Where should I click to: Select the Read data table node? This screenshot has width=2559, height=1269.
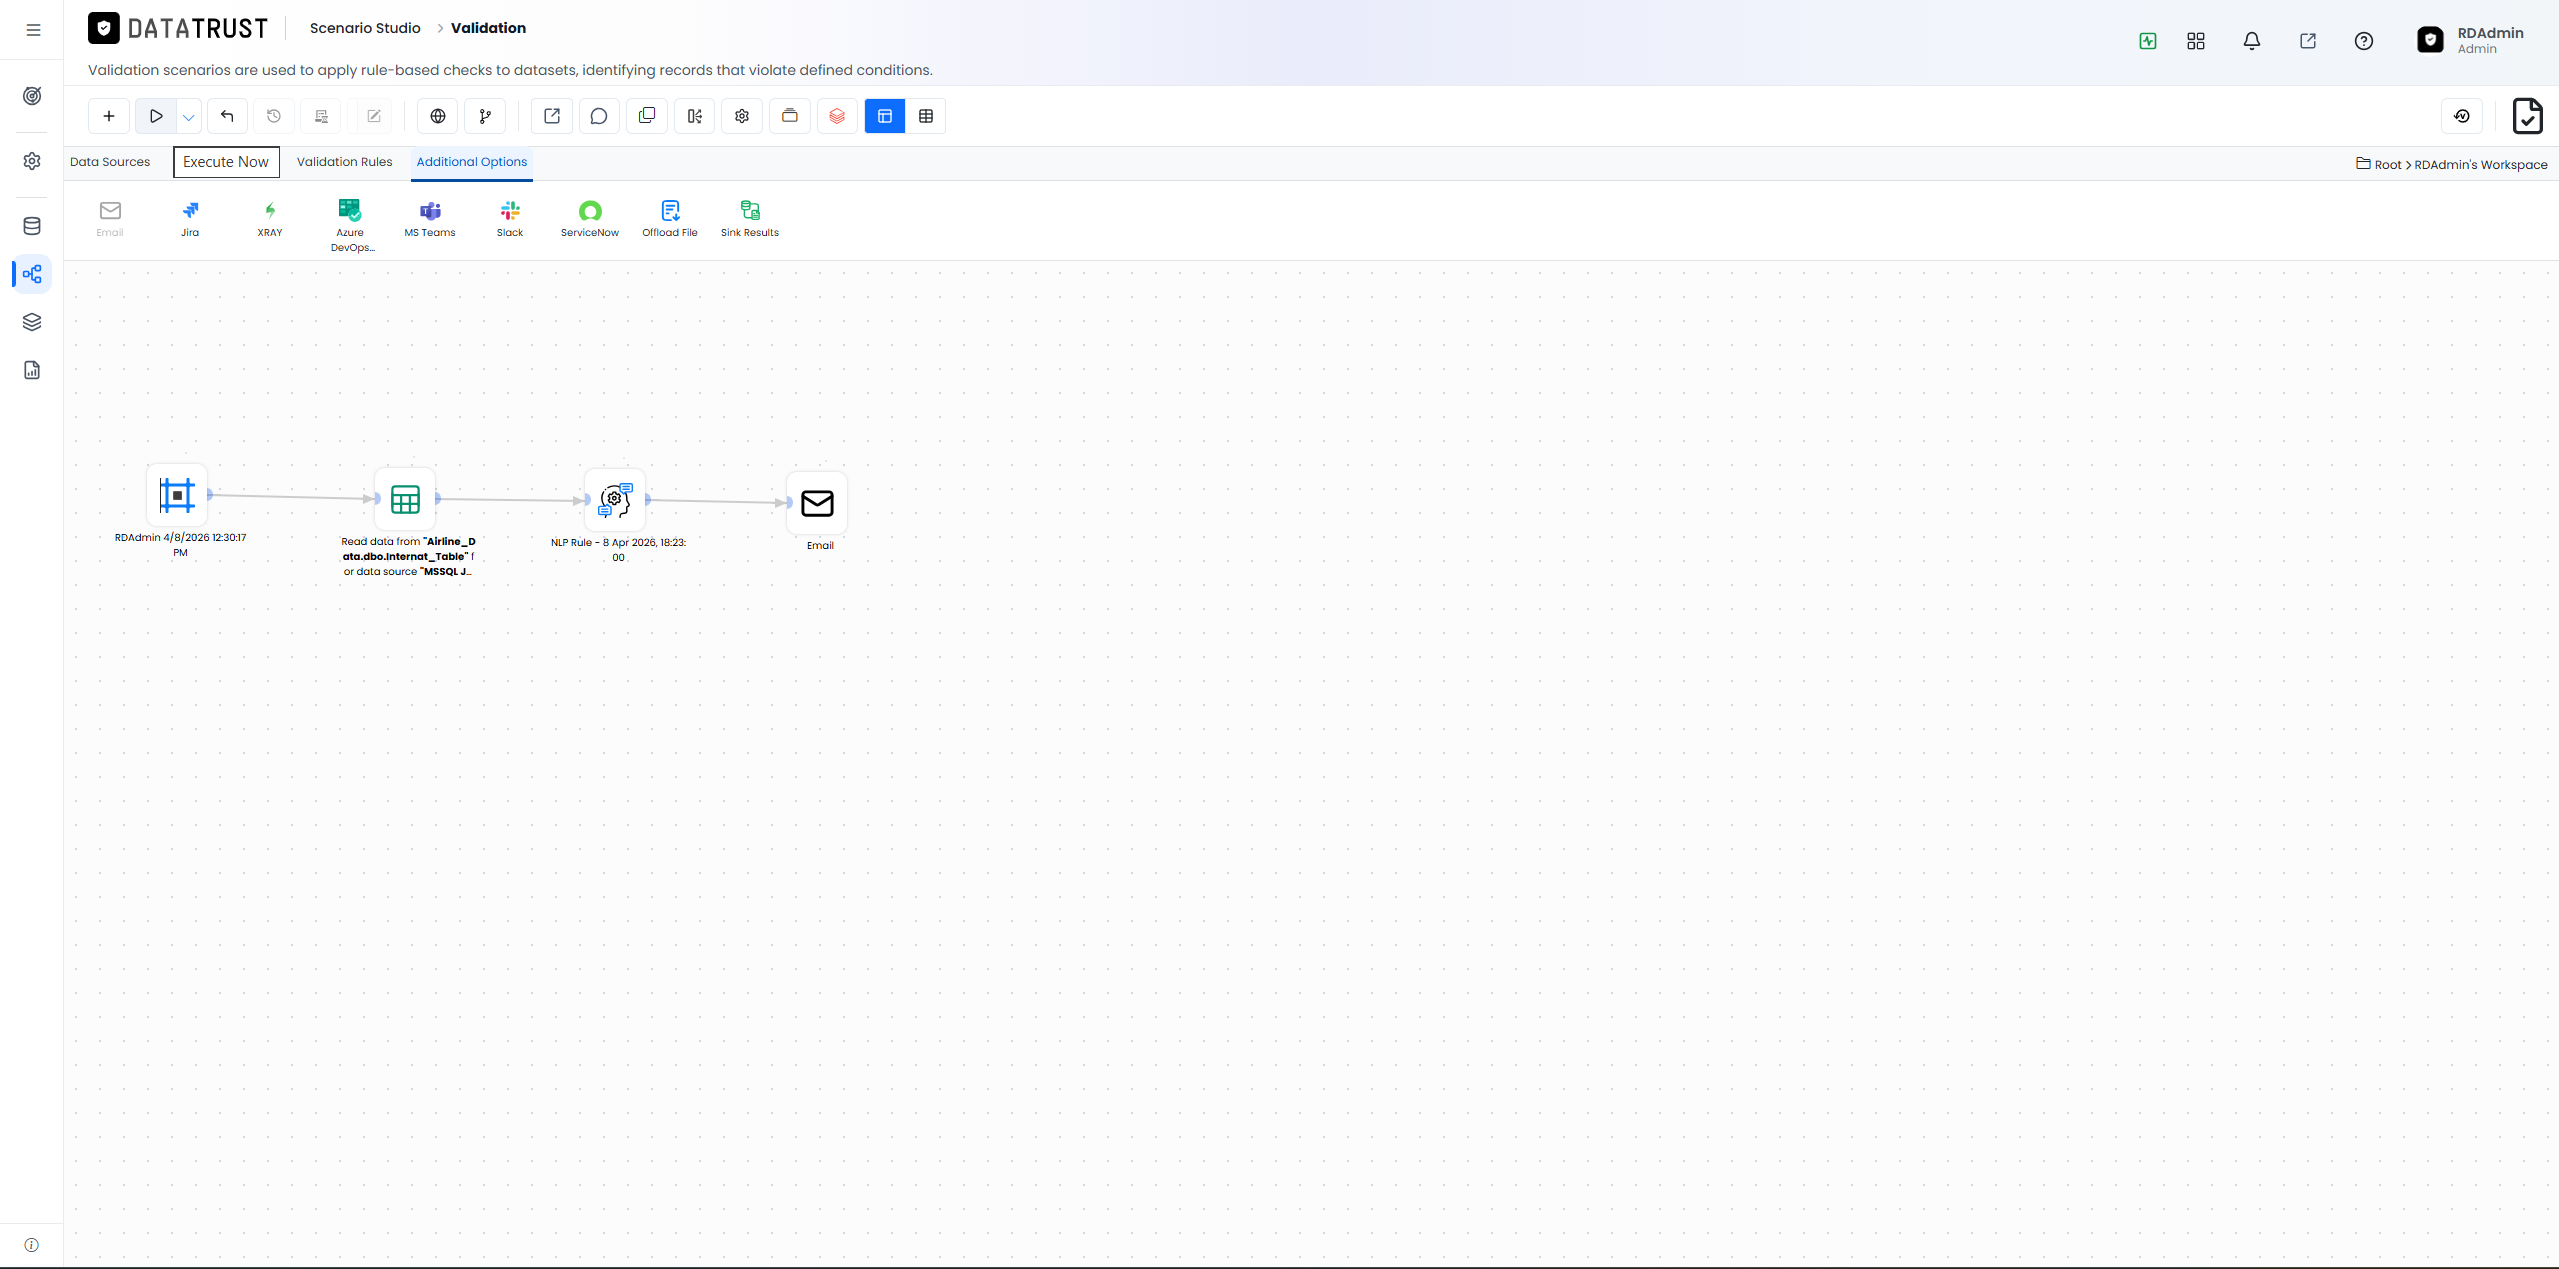click(405, 499)
